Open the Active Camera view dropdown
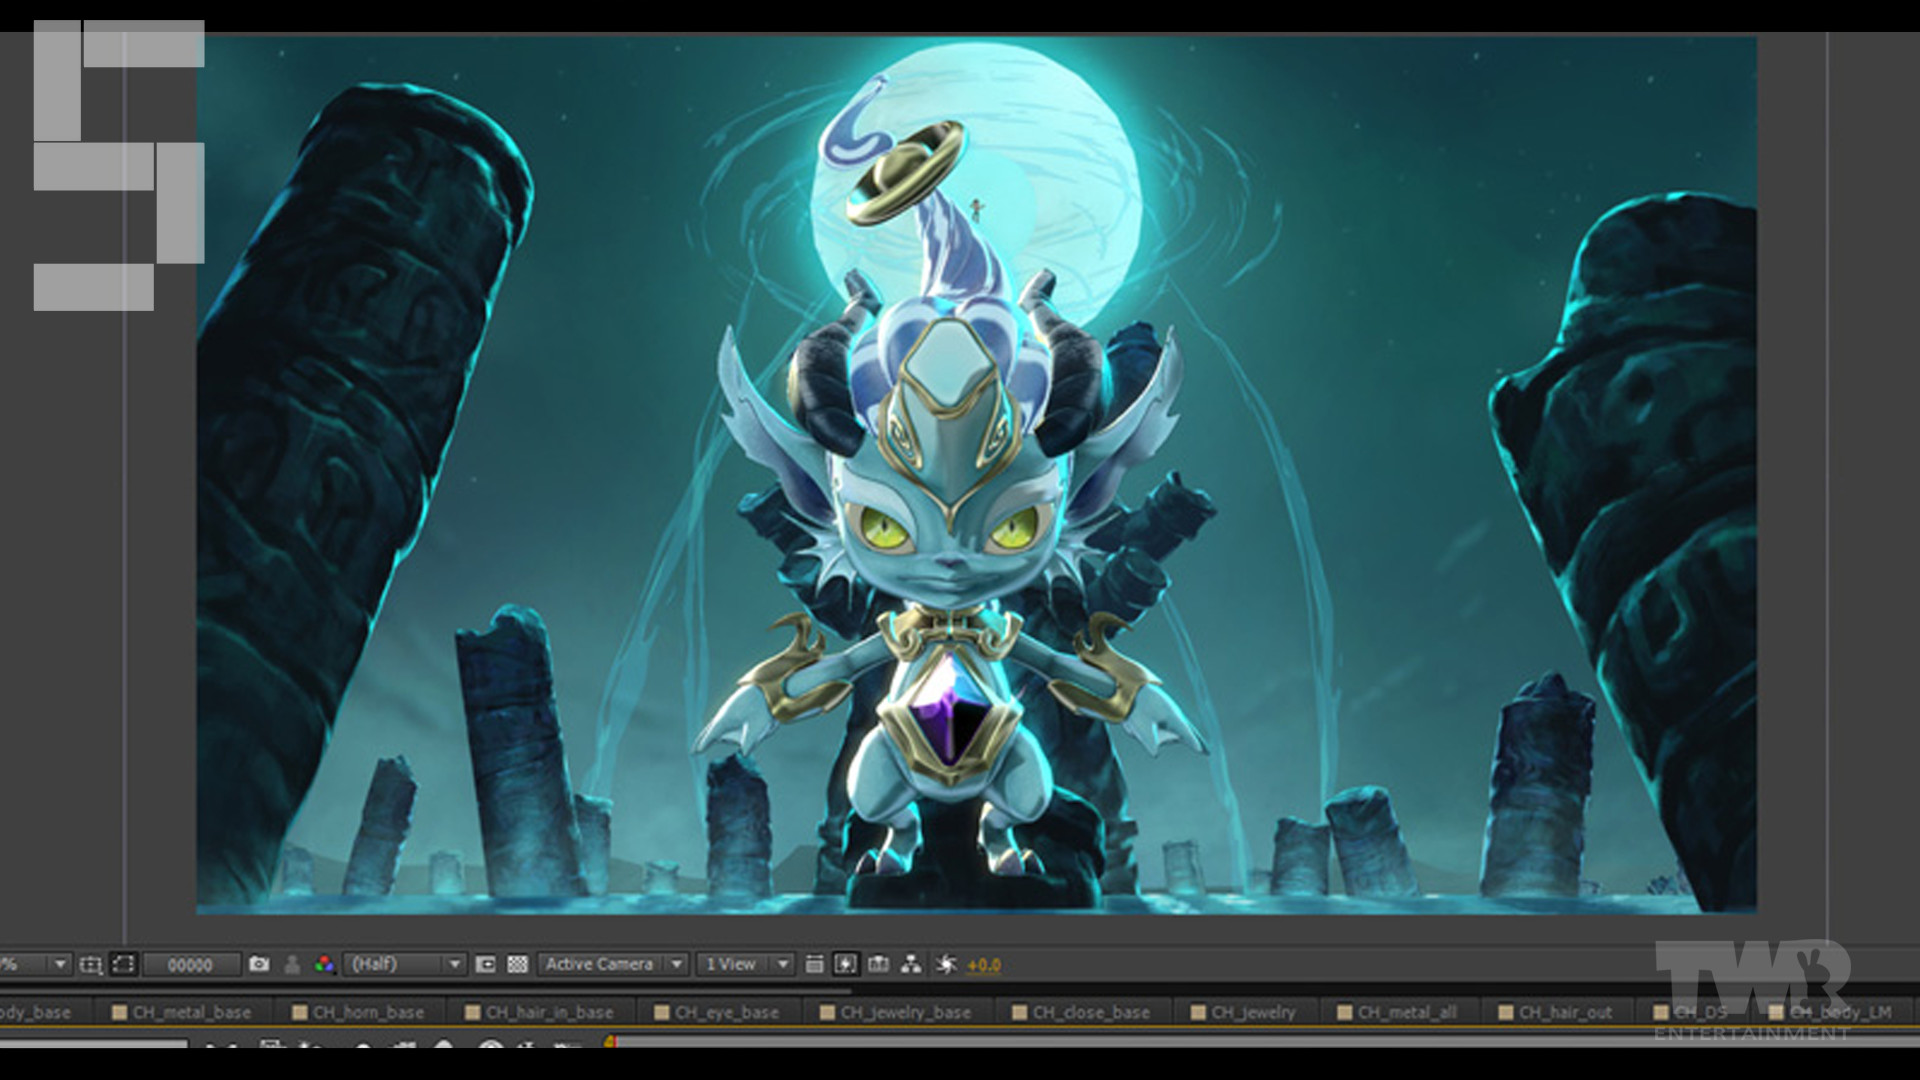The image size is (1920, 1080). pyautogui.click(x=677, y=965)
